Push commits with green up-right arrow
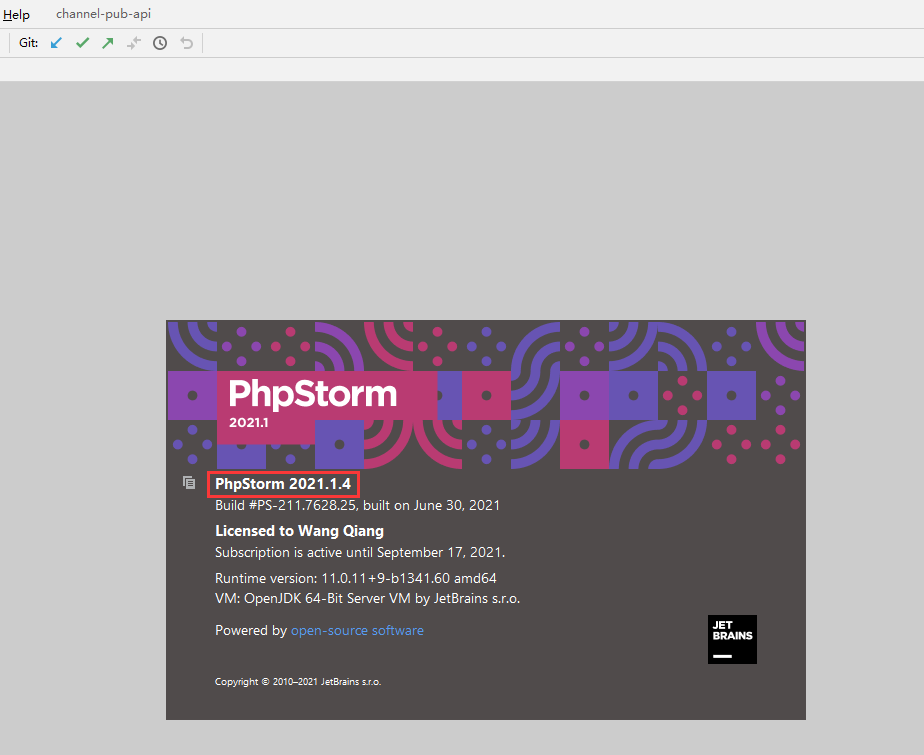This screenshot has height=755, width=924. coord(108,43)
